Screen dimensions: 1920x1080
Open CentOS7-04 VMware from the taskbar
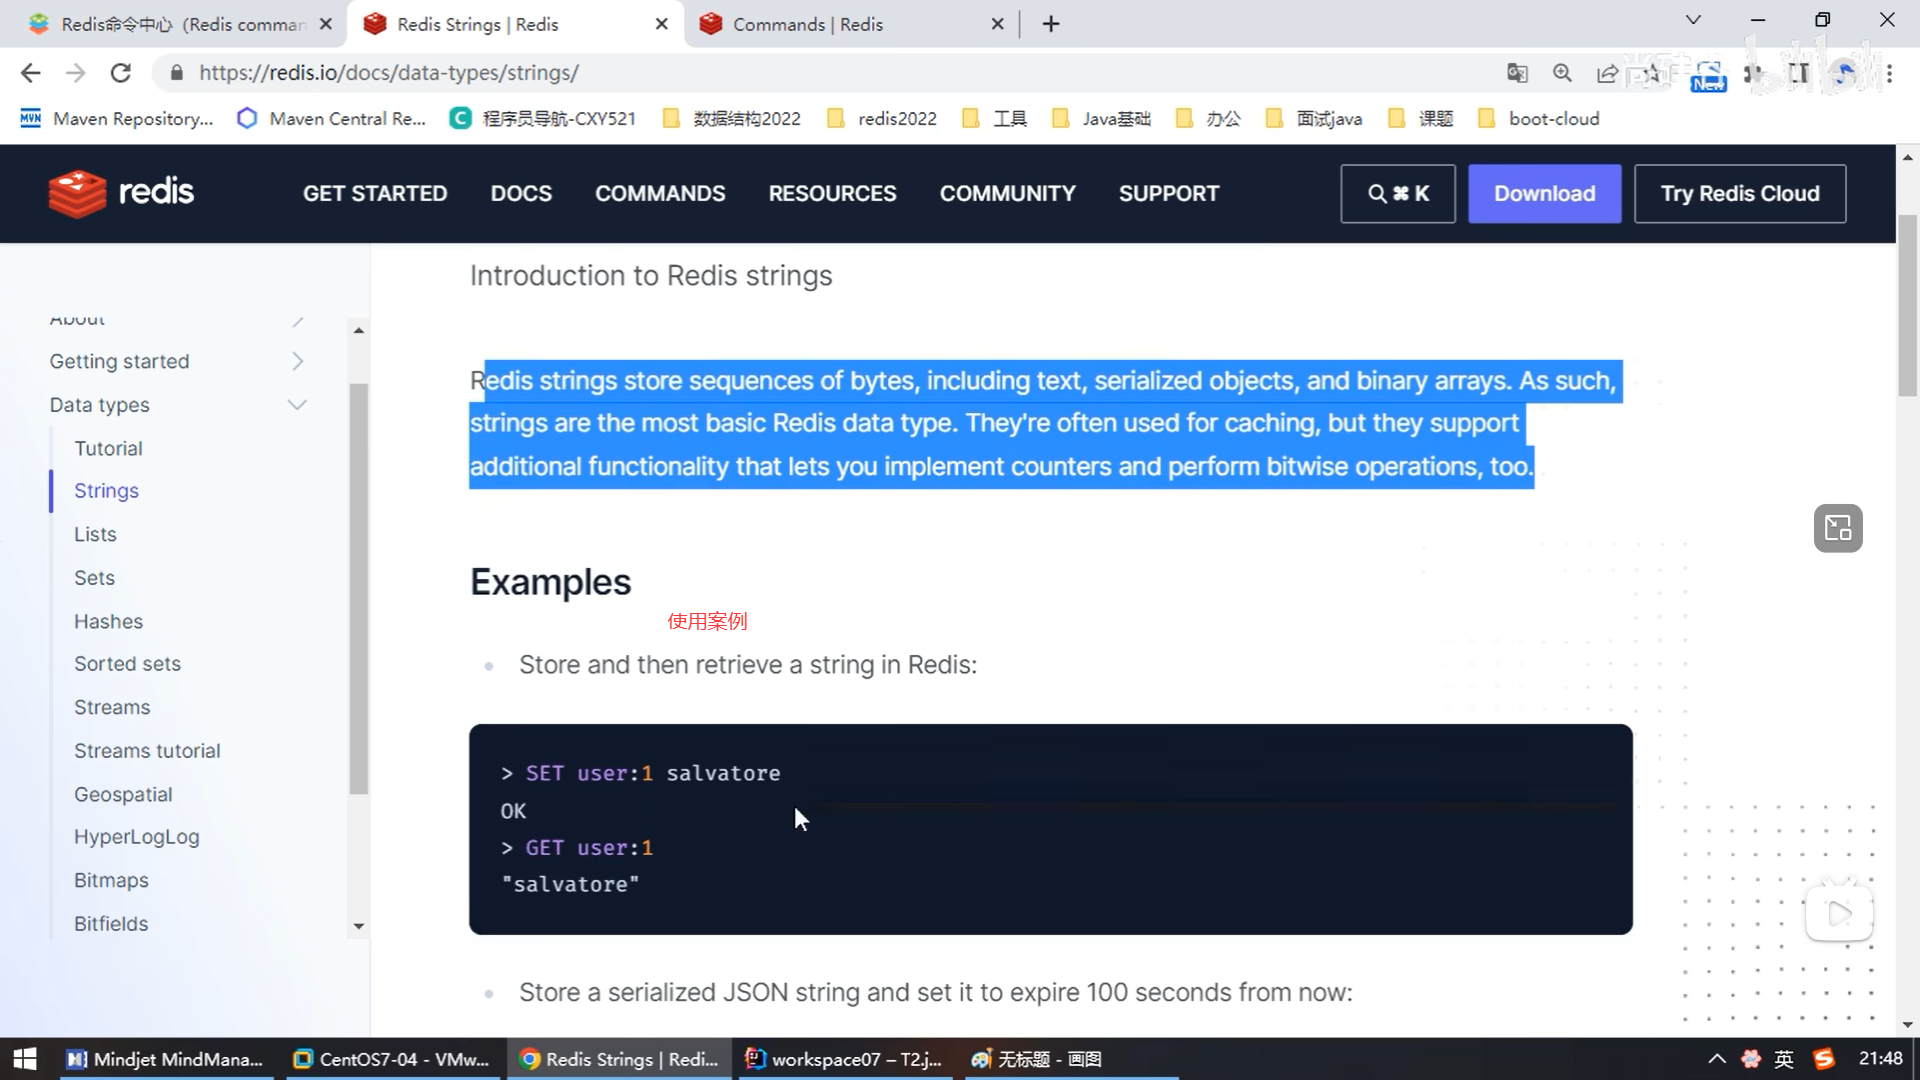(x=392, y=1059)
